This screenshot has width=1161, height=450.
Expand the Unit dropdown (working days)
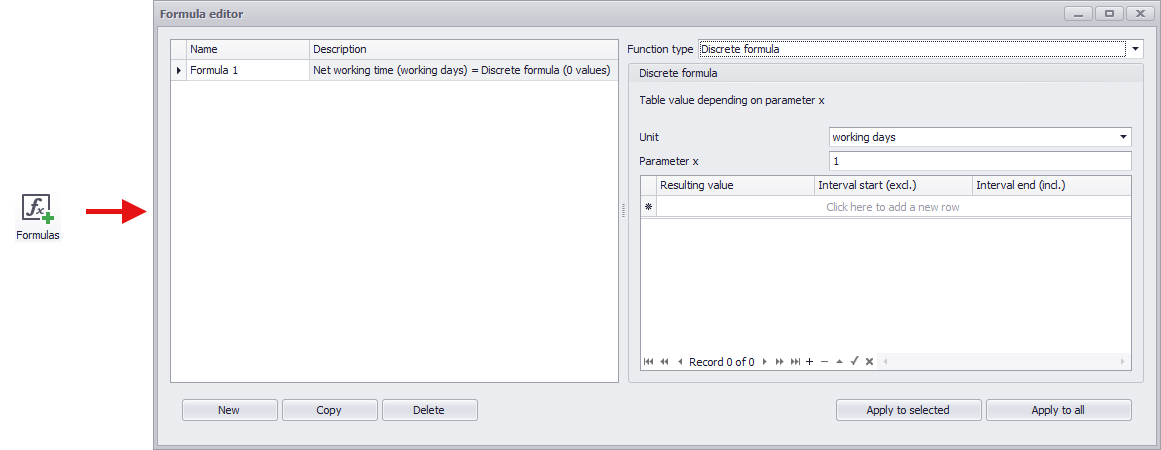pyautogui.click(x=1124, y=137)
